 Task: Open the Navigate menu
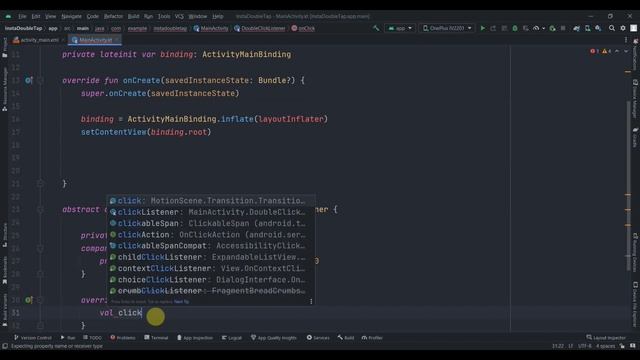[x=71, y=16]
